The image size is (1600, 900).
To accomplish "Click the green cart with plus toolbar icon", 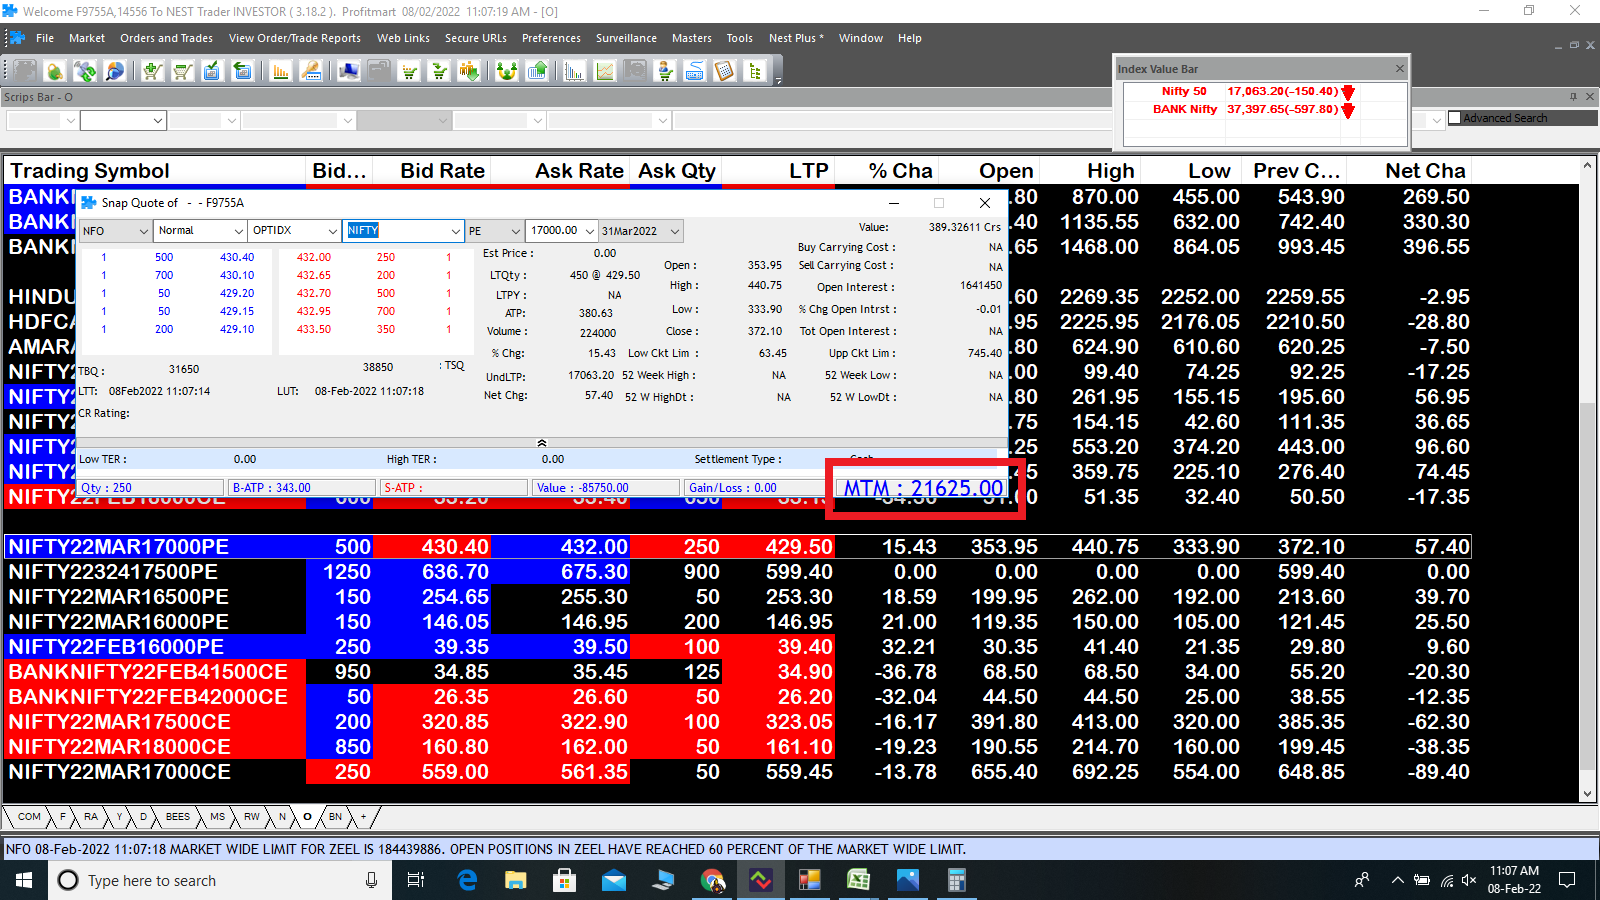I will tap(152, 71).
